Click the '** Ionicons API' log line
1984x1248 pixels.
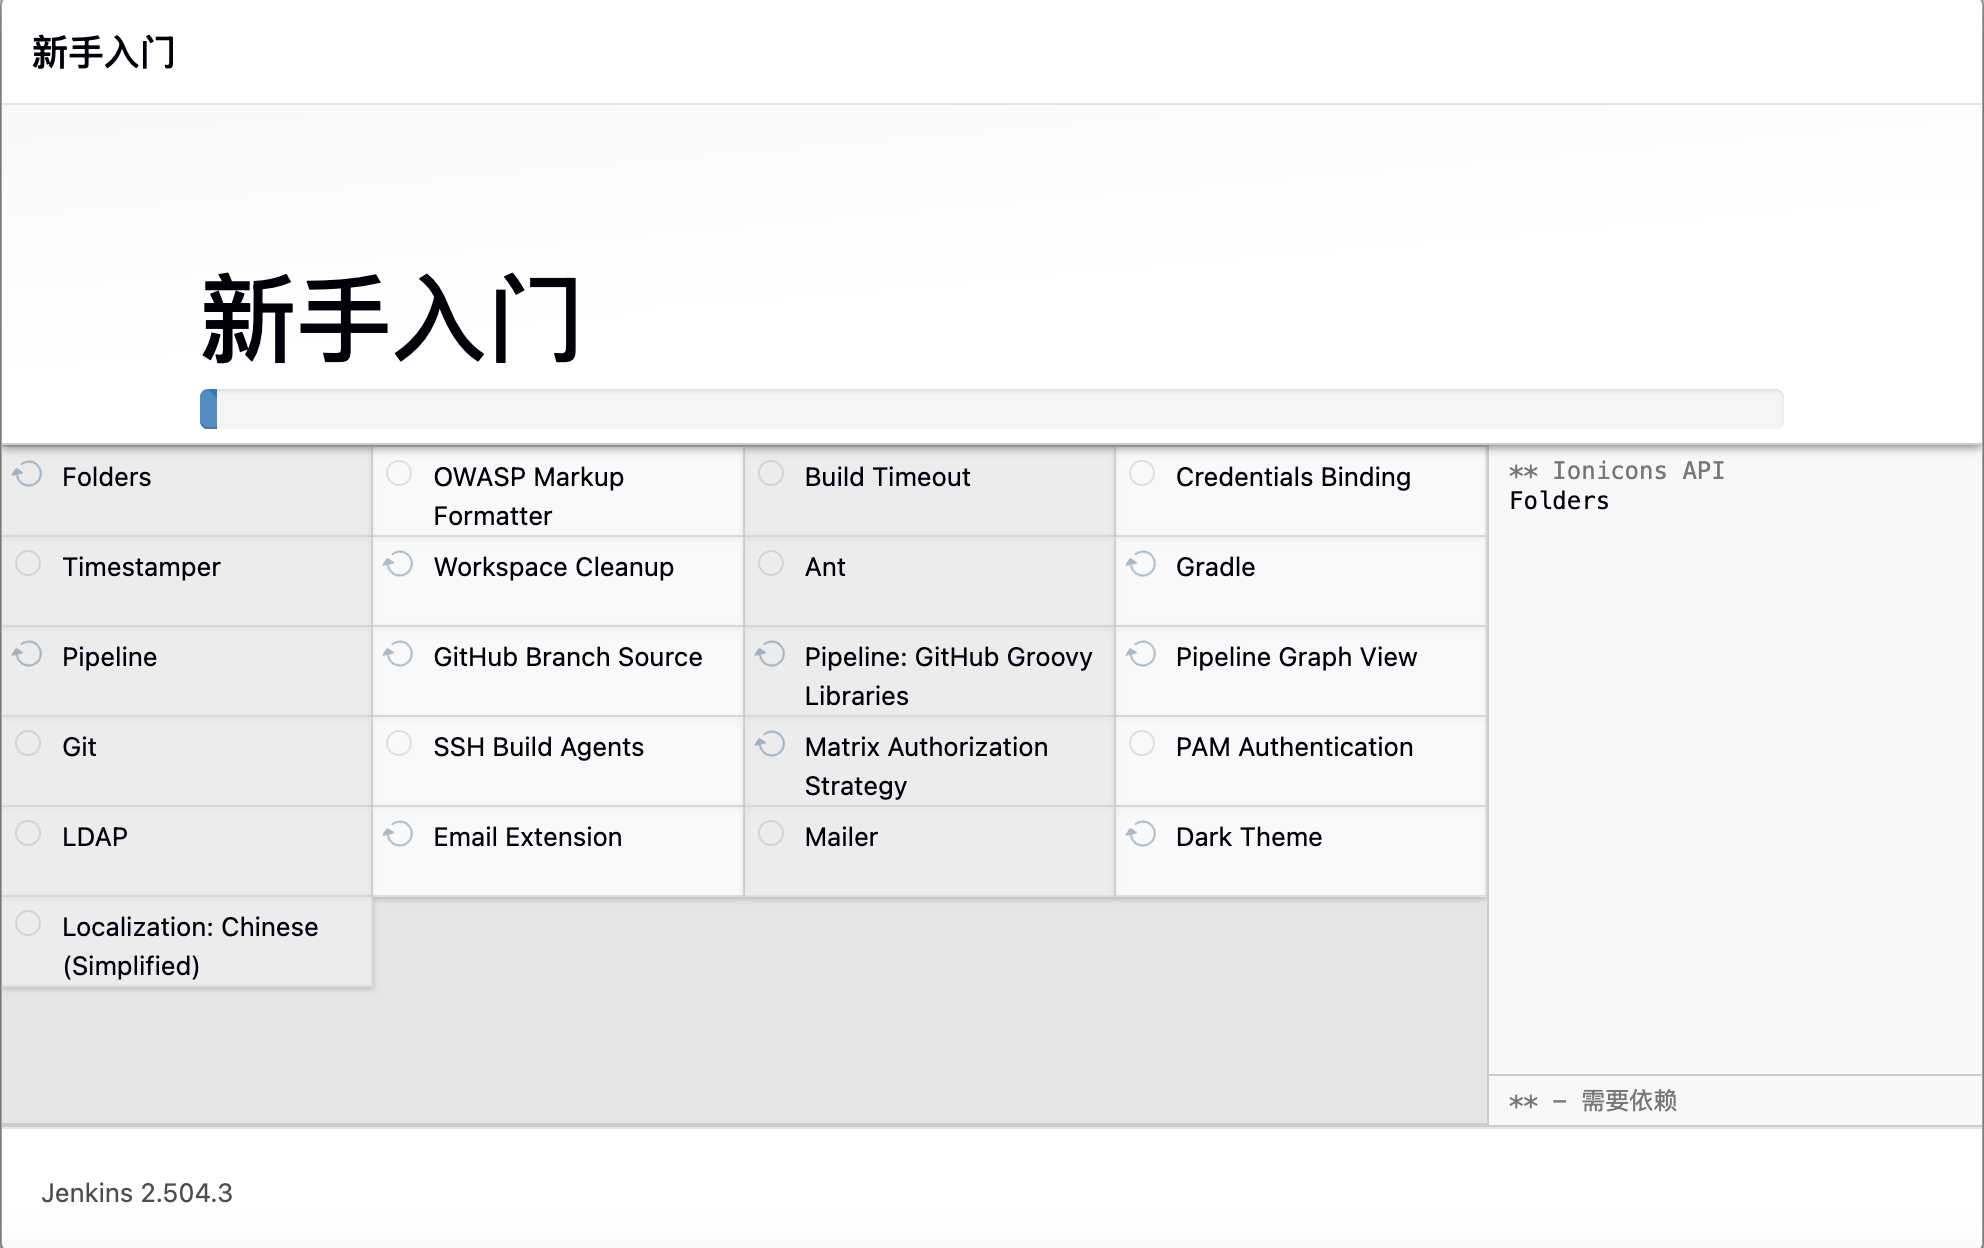pos(1617,470)
